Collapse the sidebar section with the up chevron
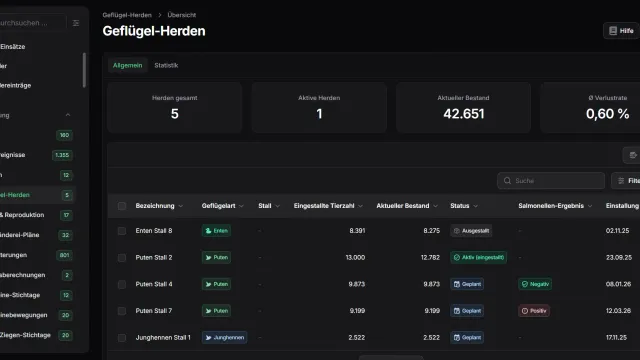The height and width of the screenshot is (360, 640). coord(68,115)
